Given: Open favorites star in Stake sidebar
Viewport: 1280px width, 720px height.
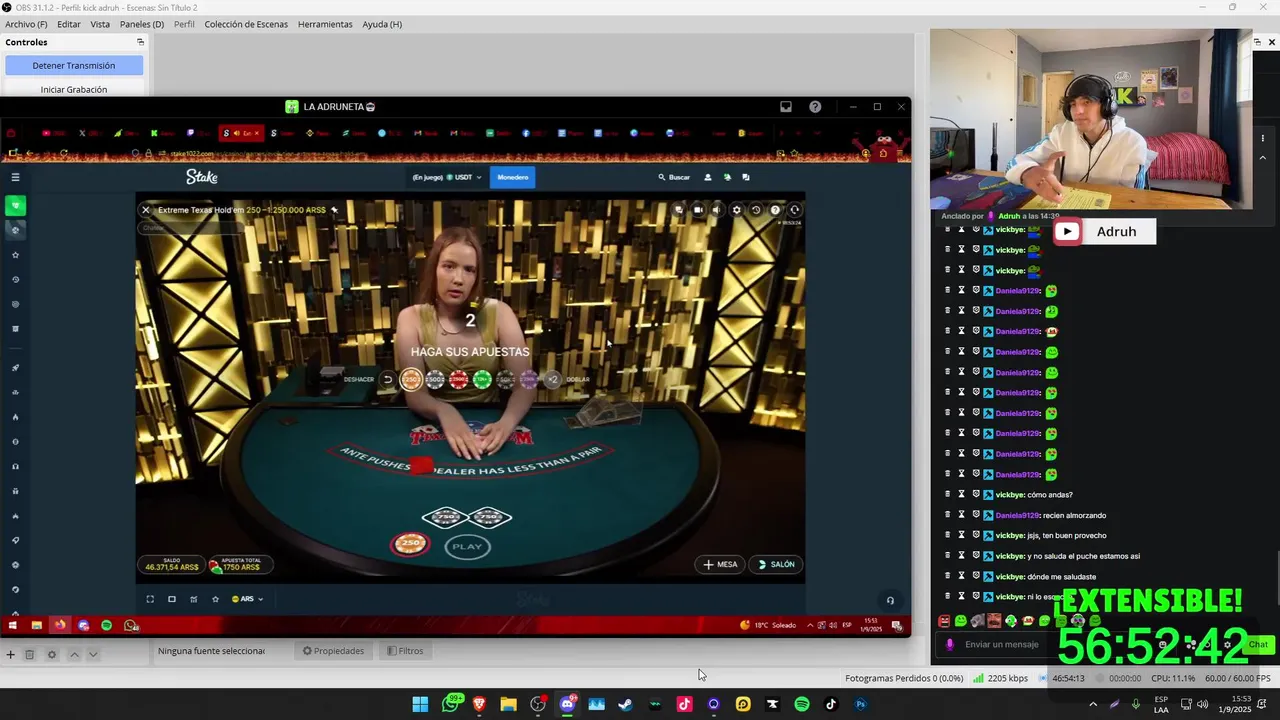Looking at the screenshot, I should point(15,254).
